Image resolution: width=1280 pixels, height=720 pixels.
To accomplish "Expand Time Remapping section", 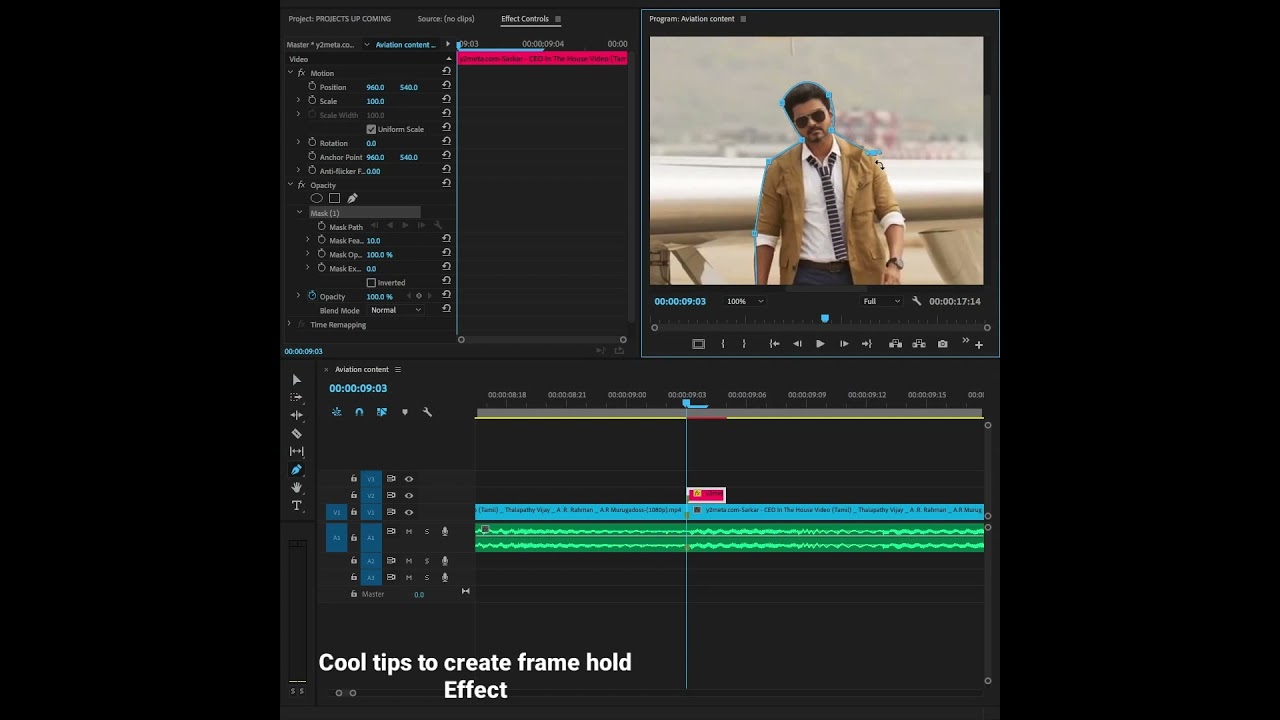I will pyautogui.click(x=290, y=324).
